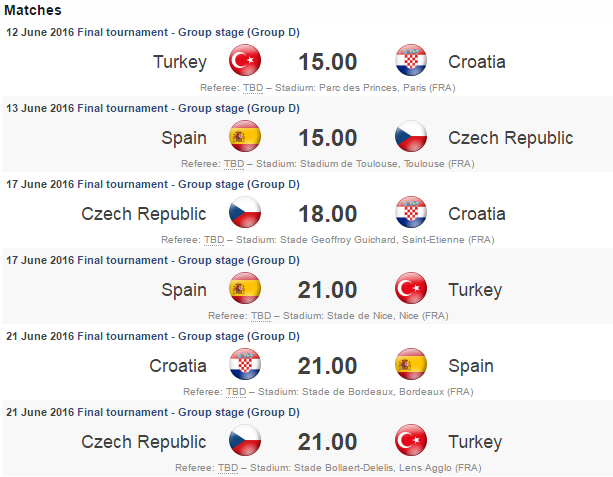
Task: Click Czech Republic flag in the 18.00 match
Action: point(245,214)
